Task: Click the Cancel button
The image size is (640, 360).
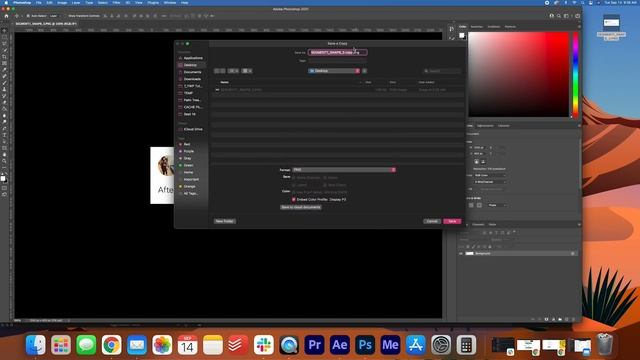Action: [x=432, y=221]
